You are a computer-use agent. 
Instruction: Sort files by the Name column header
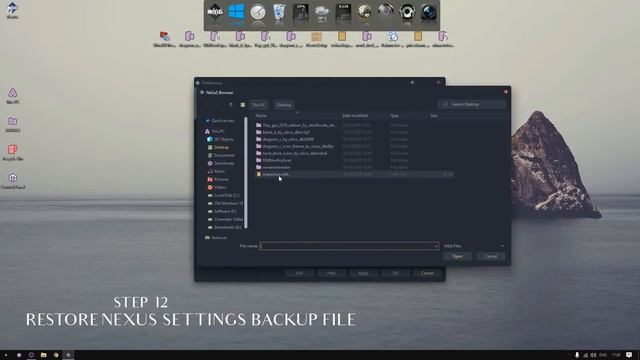pyautogui.click(x=261, y=116)
